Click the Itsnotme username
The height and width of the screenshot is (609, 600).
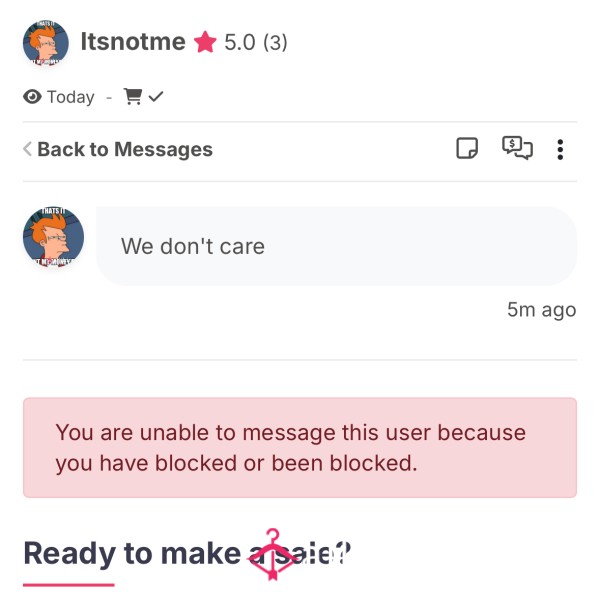133,42
